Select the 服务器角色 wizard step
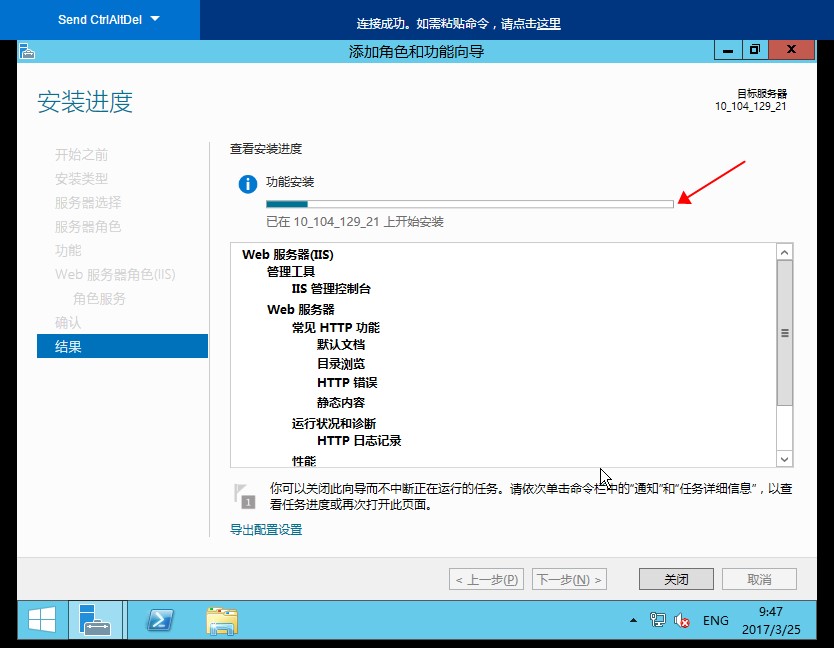The image size is (834, 648). (x=88, y=227)
